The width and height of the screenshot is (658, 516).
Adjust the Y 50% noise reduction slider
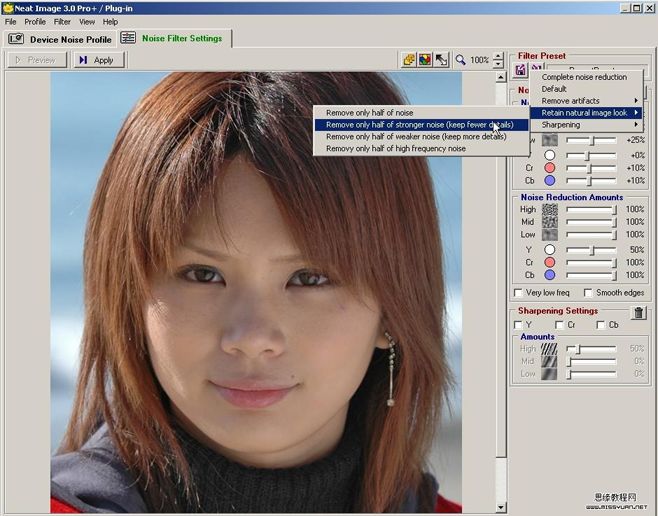(x=591, y=250)
